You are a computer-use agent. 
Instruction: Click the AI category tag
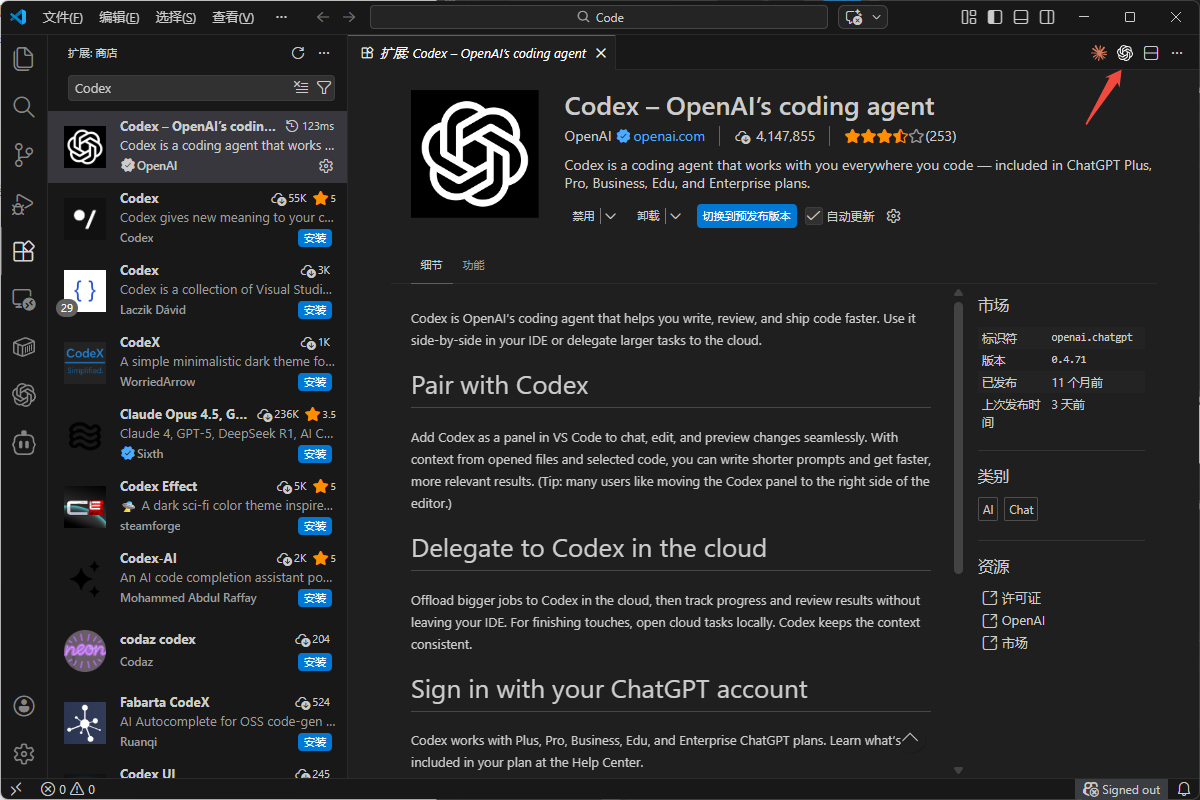988,509
